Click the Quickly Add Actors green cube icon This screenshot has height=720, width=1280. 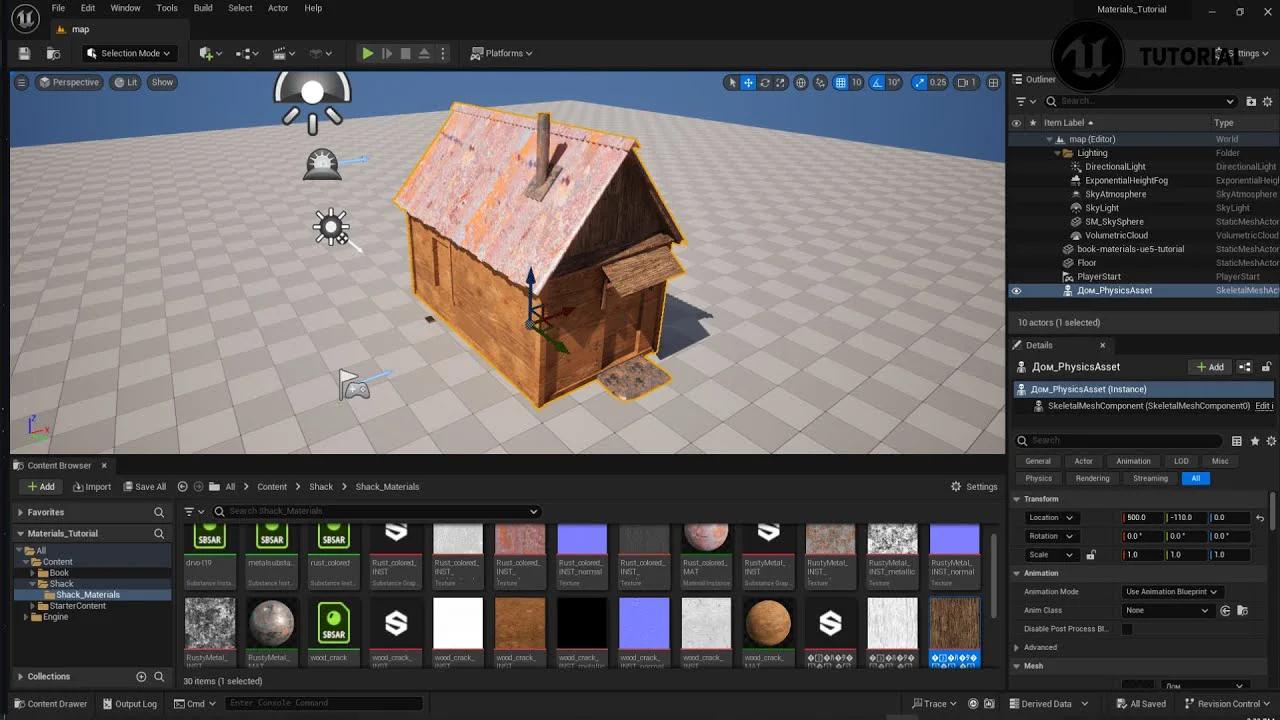[x=205, y=53]
